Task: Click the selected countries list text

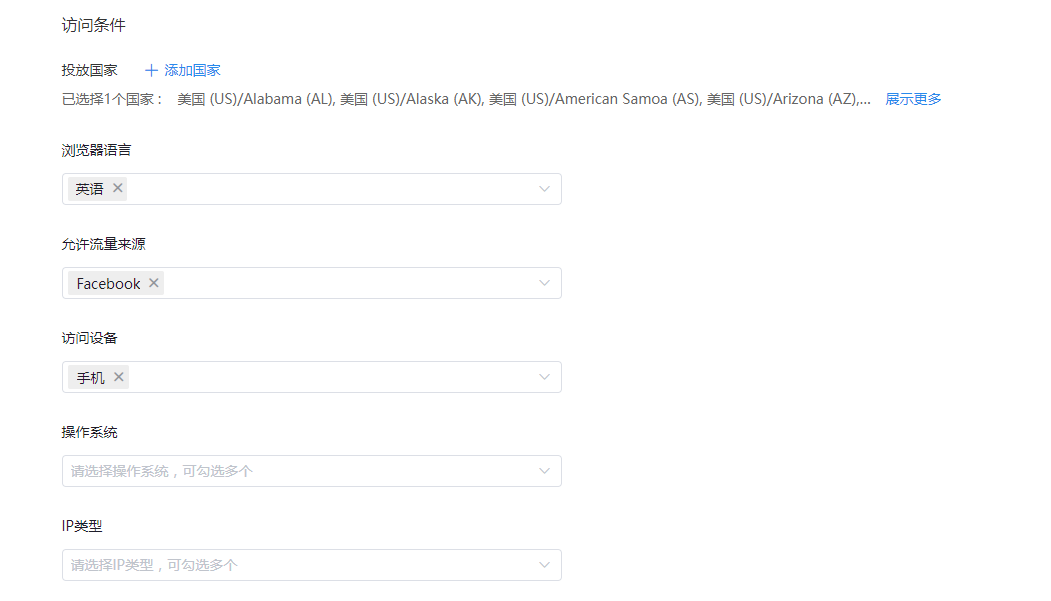Action: pyautogui.click(x=523, y=99)
